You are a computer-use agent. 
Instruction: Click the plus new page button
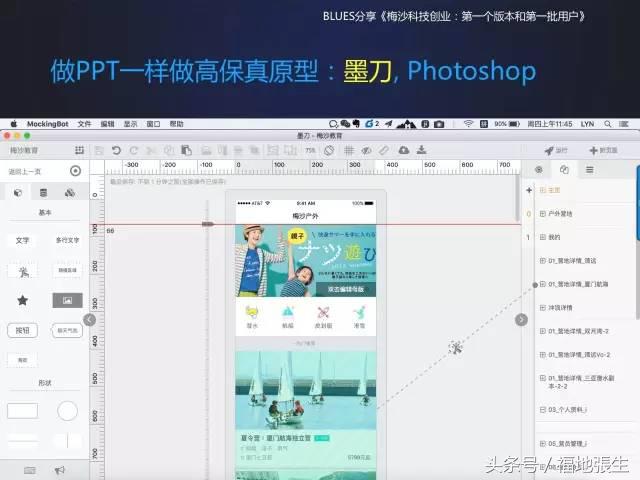tap(603, 151)
